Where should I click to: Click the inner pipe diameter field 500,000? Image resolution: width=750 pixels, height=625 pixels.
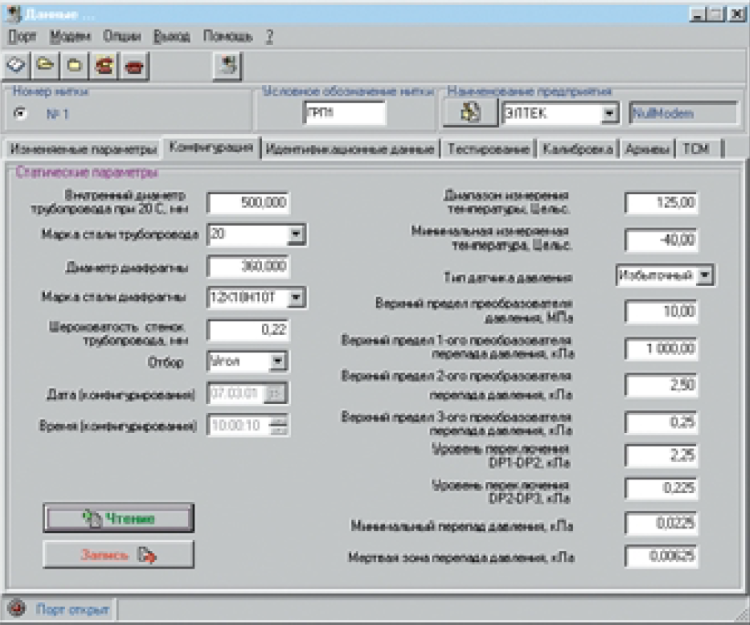[x=248, y=203]
